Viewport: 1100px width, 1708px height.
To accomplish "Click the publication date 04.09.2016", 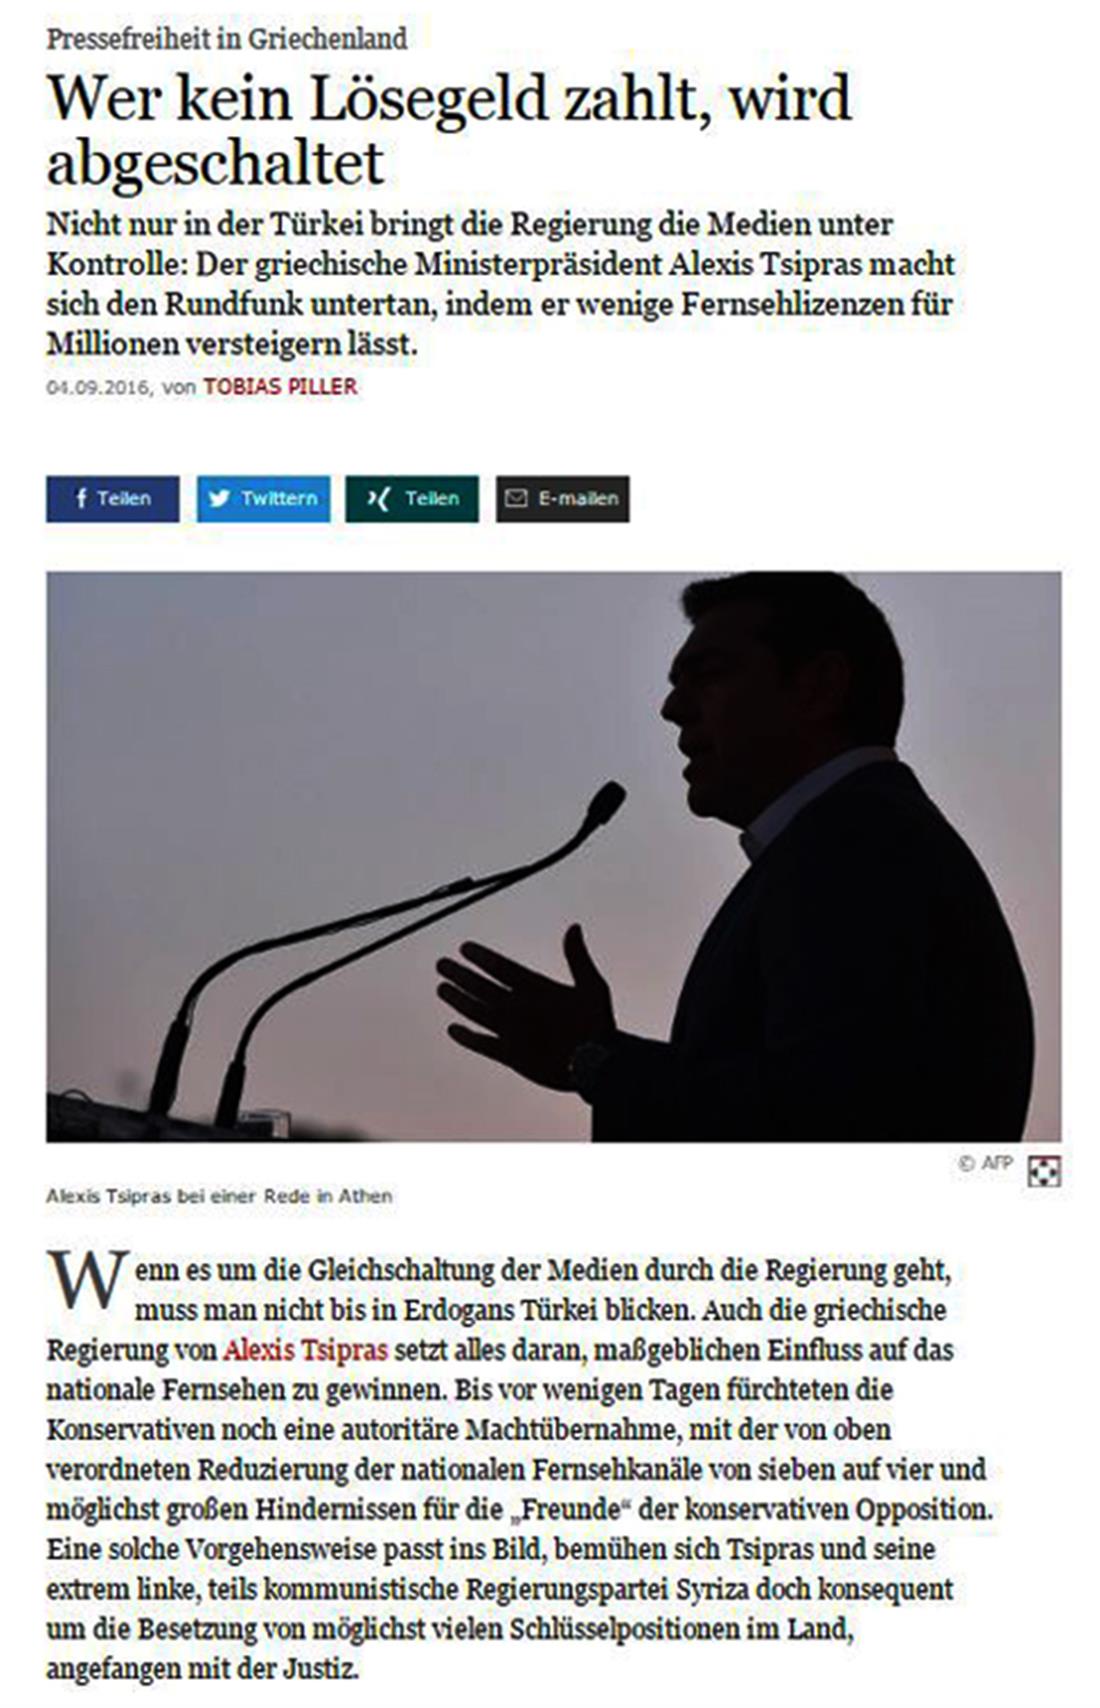I will tap(99, 388).
